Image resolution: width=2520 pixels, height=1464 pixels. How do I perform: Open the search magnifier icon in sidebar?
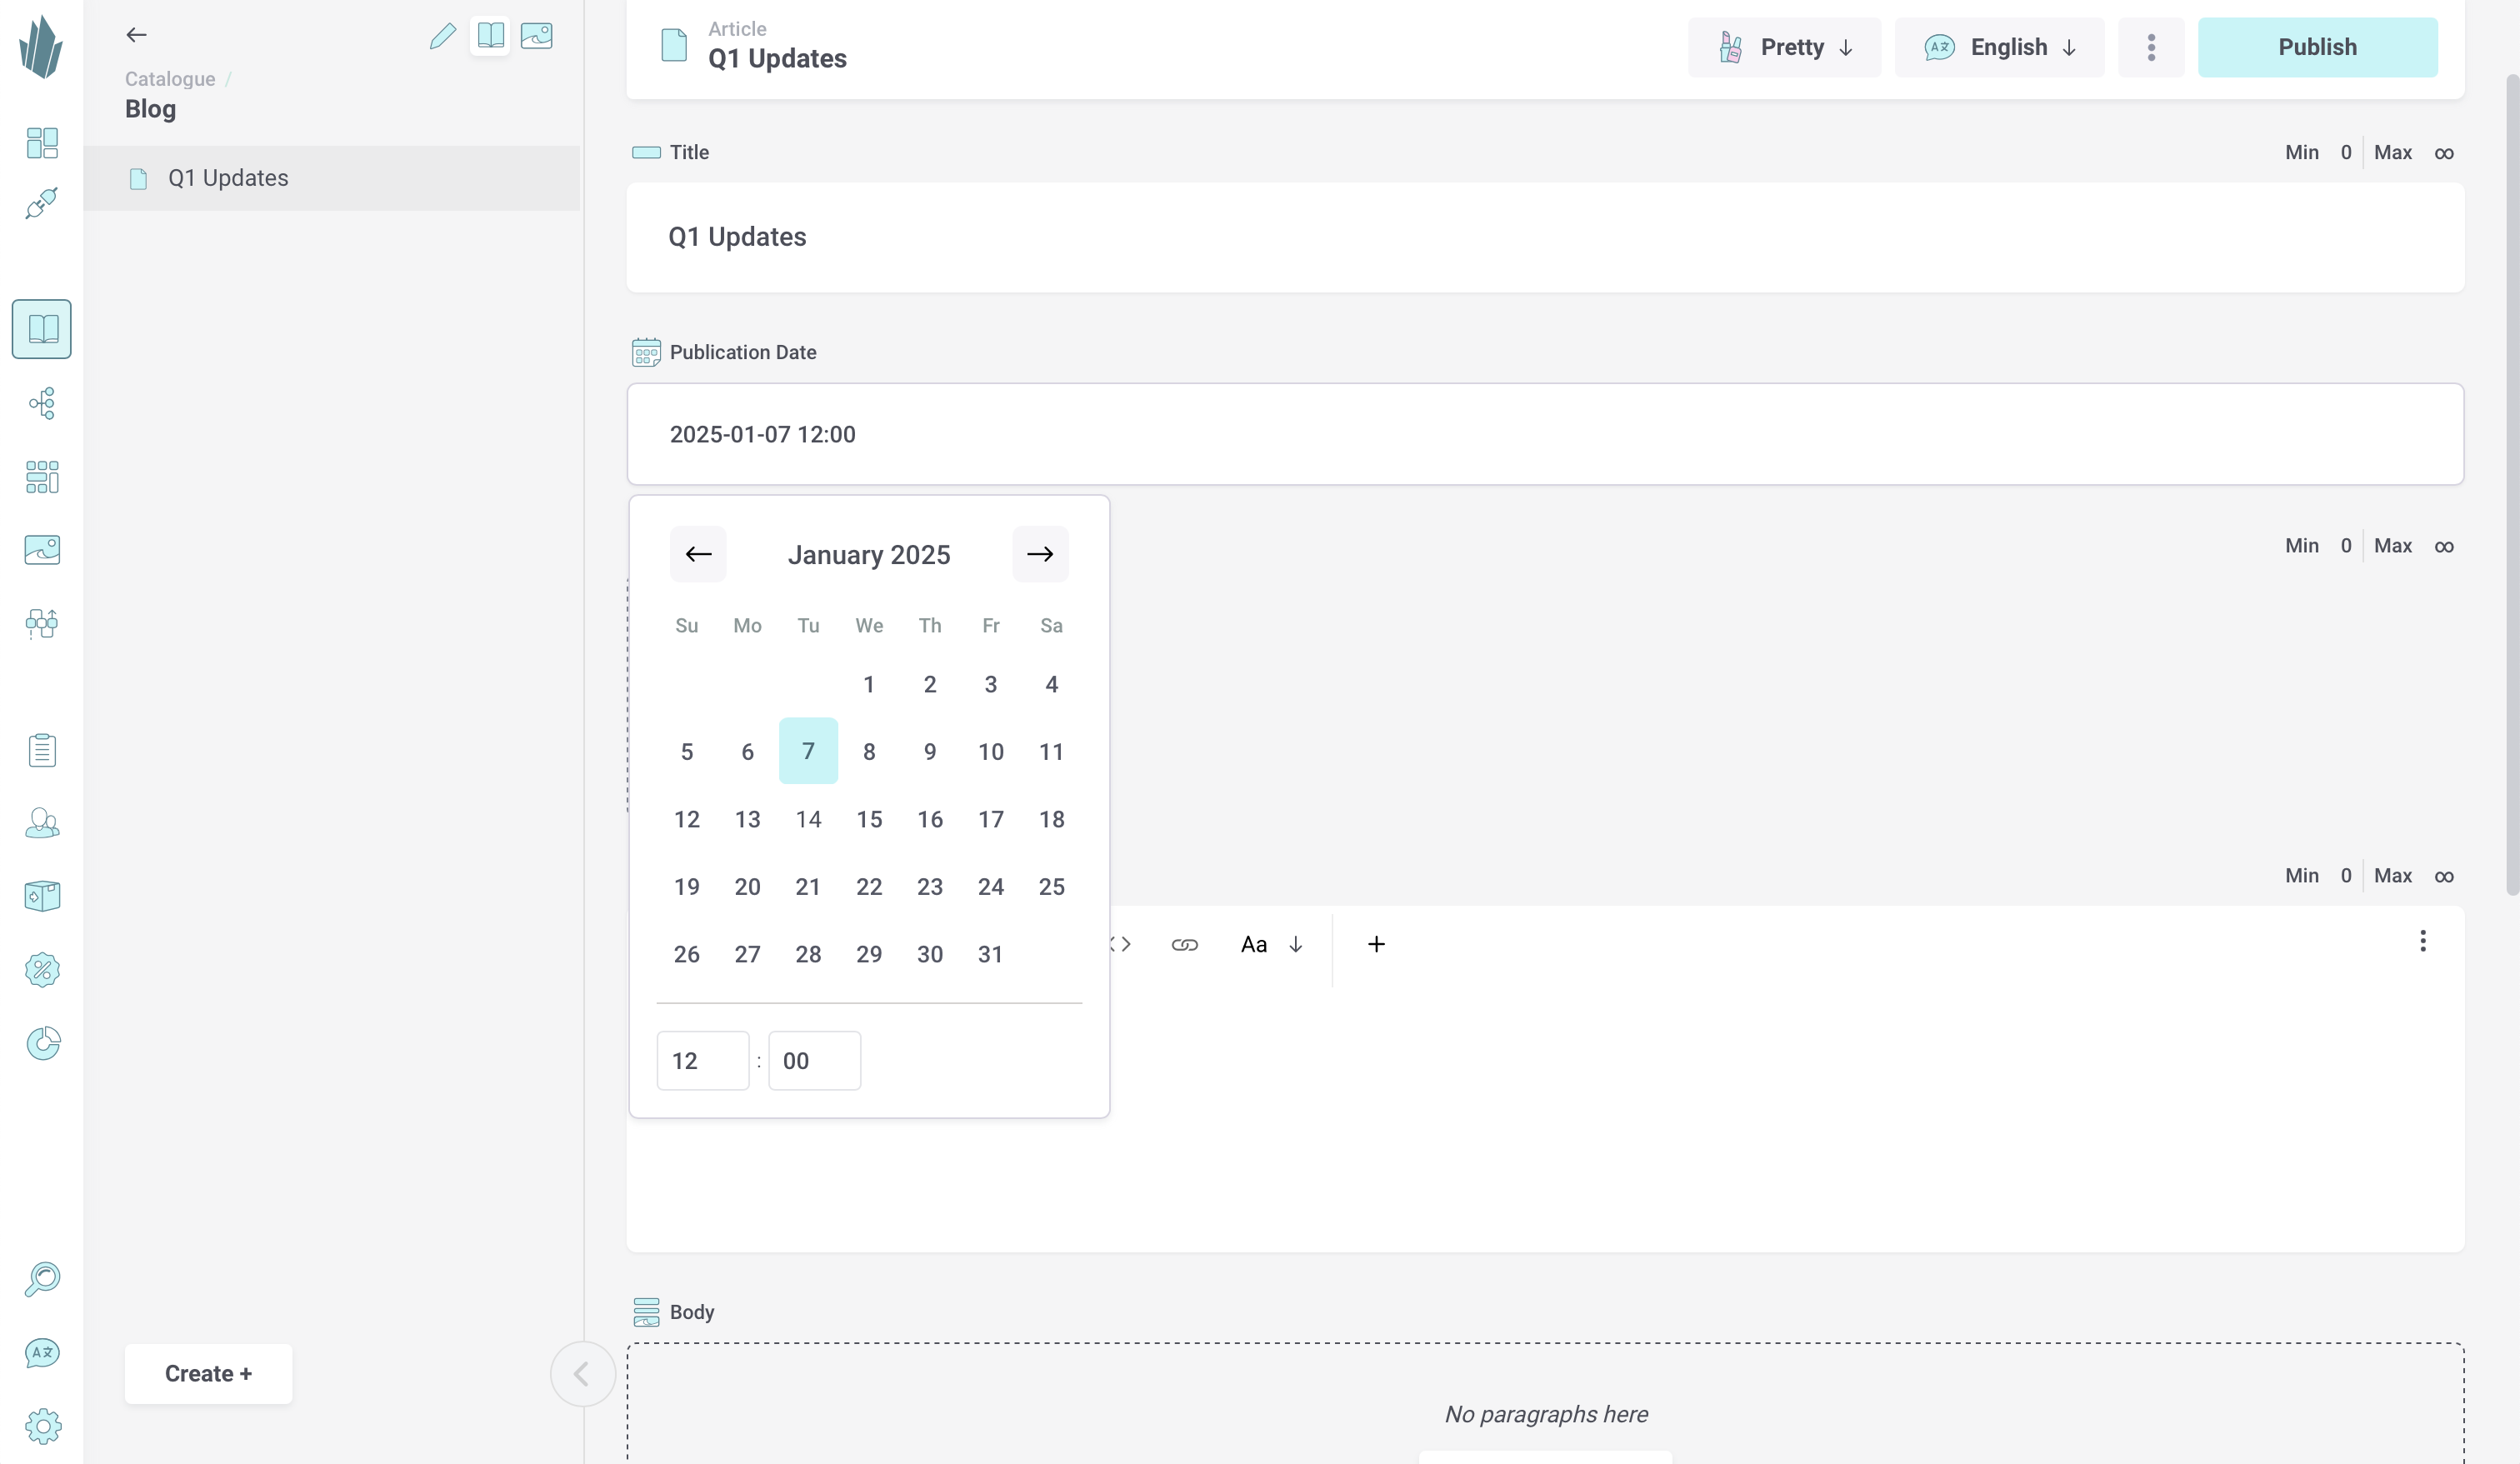(42, 1279)
